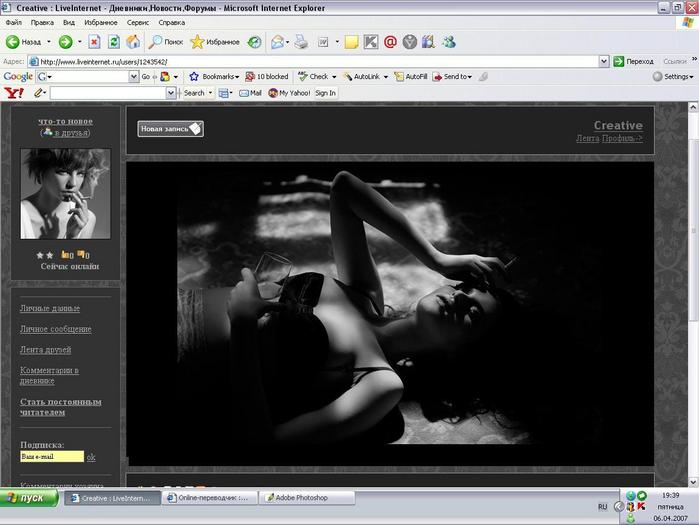Open the Send to dropdown
The height and width of the screenshot is (525, 699).
tap(452, 77)
